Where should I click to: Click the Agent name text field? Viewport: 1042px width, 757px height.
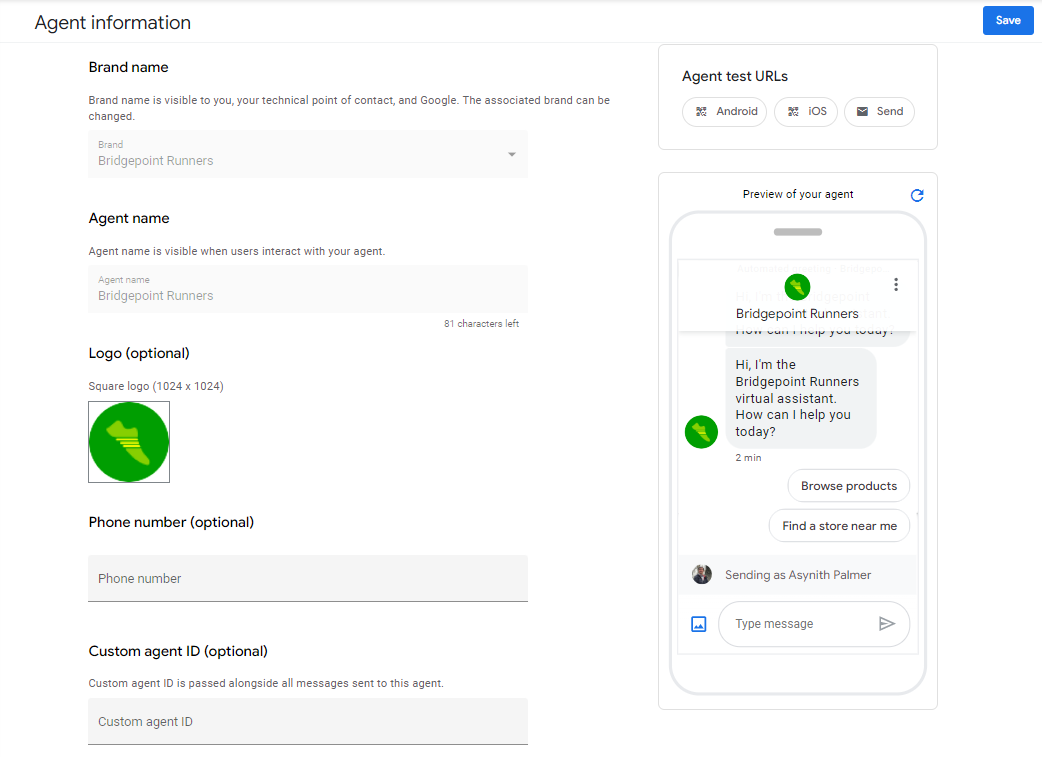[x=307, y=289]
